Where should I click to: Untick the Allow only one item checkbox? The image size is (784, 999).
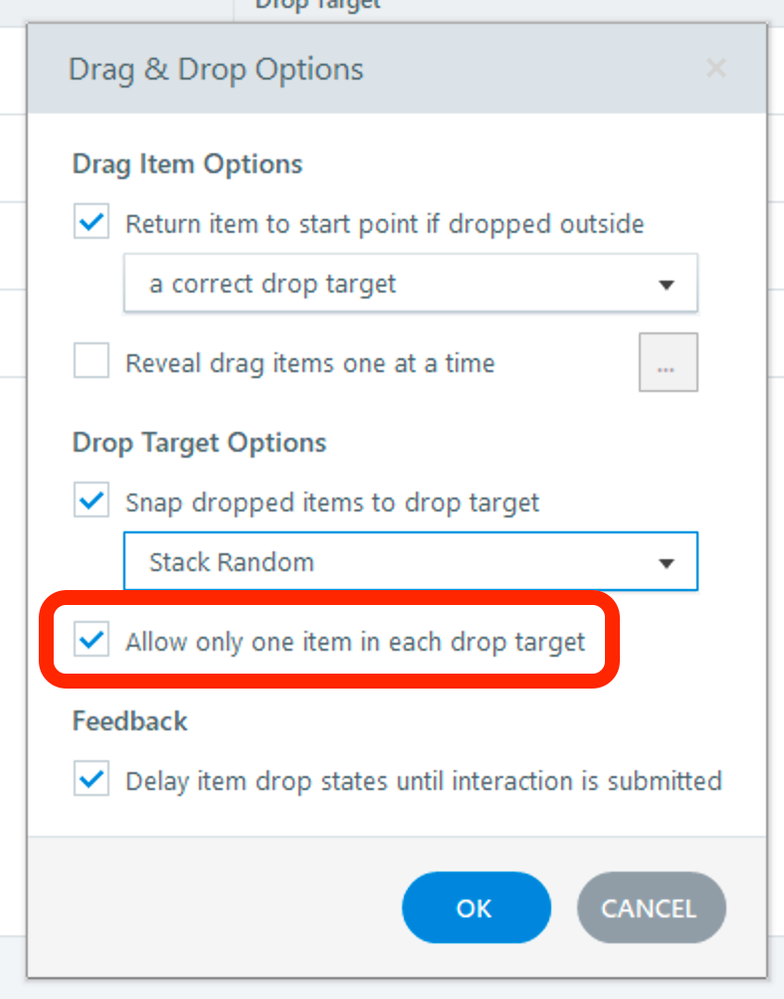(92, 641)
